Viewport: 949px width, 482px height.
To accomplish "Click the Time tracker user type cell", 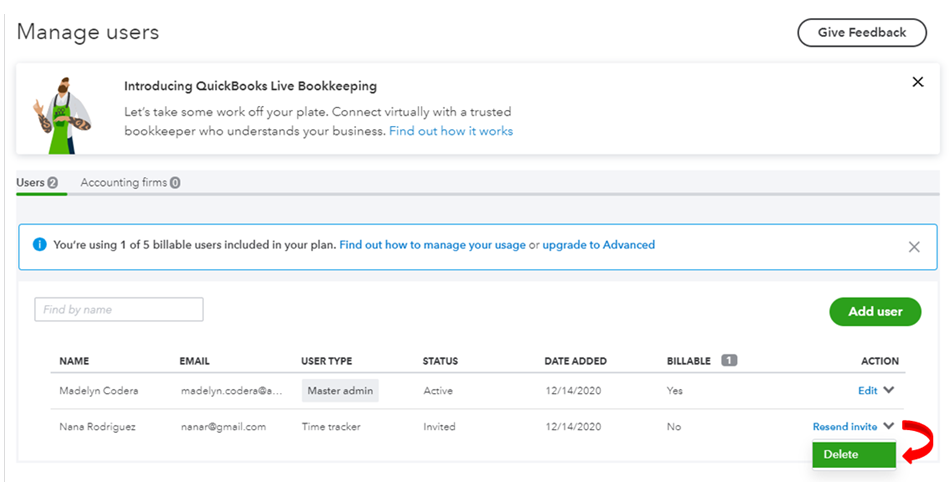I will tap(331, 427).
